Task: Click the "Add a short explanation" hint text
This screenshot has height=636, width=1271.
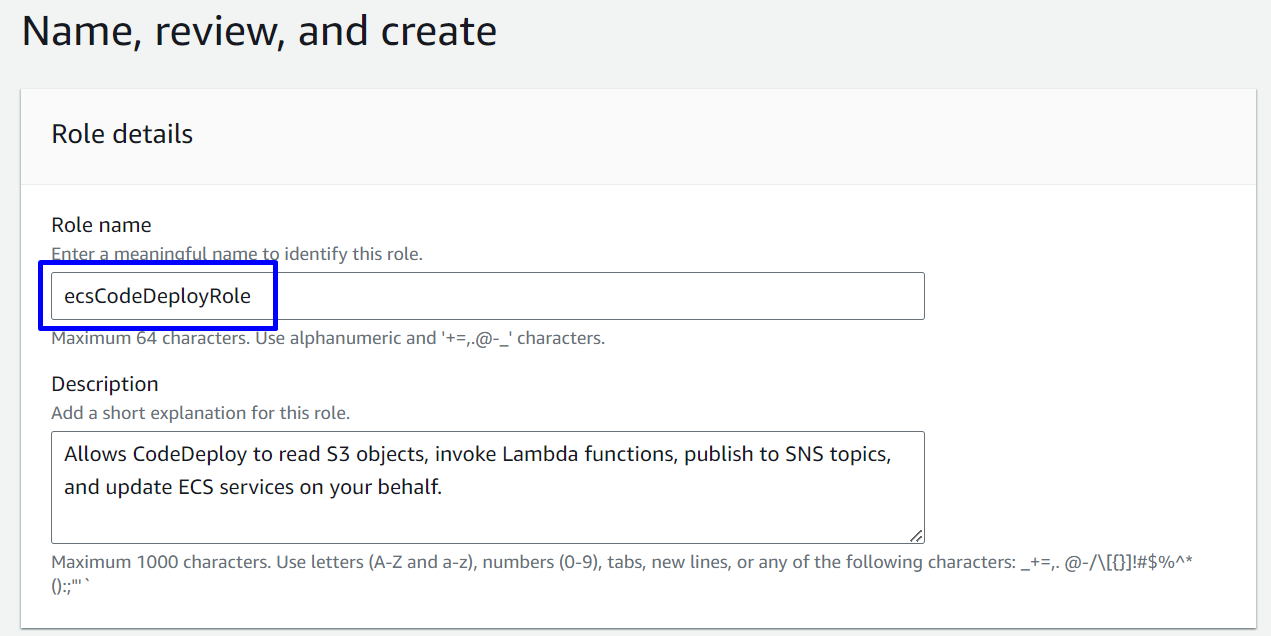Action: coord(200,413)
